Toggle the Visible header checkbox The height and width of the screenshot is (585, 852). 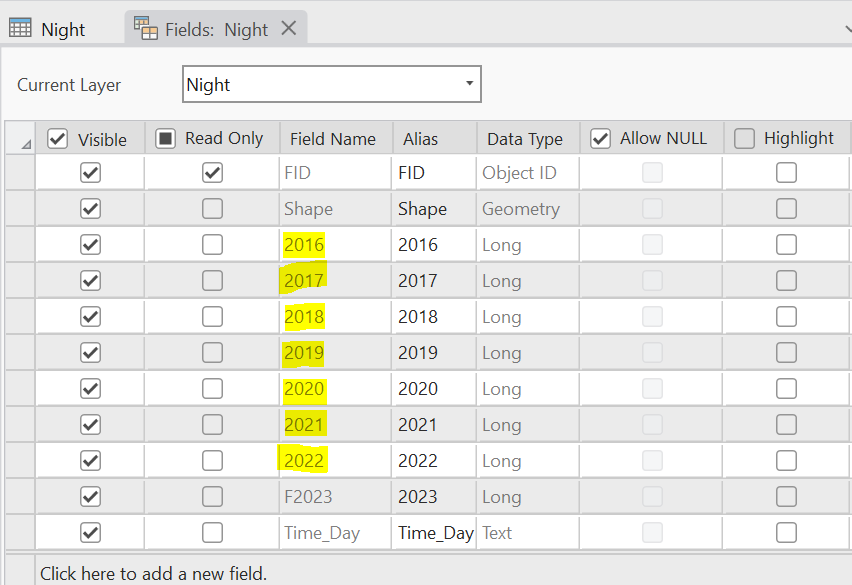coord(58,139)
